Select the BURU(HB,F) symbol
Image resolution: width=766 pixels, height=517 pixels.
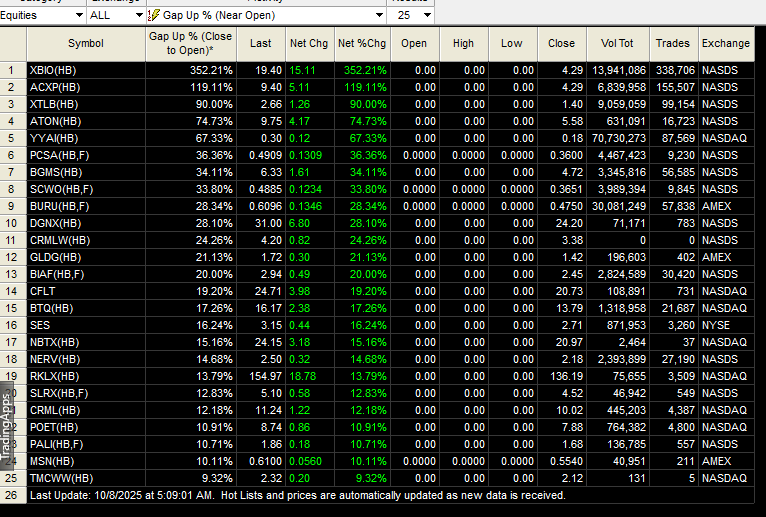pyautogui.click(x=59, y=206)
